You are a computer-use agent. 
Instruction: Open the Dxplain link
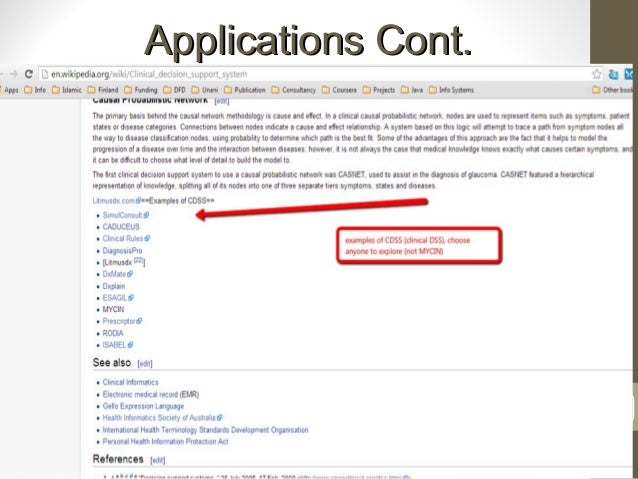tap(114, 286)
